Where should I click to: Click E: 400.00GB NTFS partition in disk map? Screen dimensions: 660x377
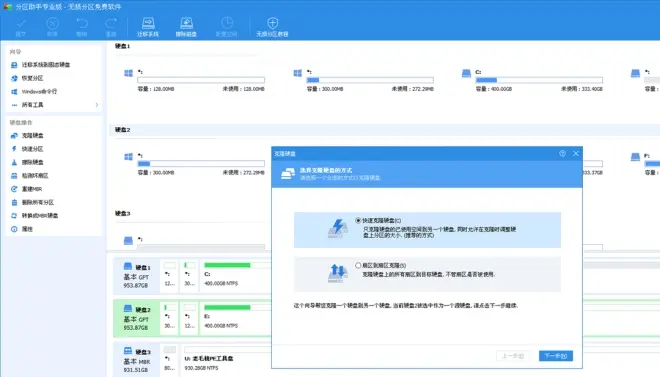point(236,319)
